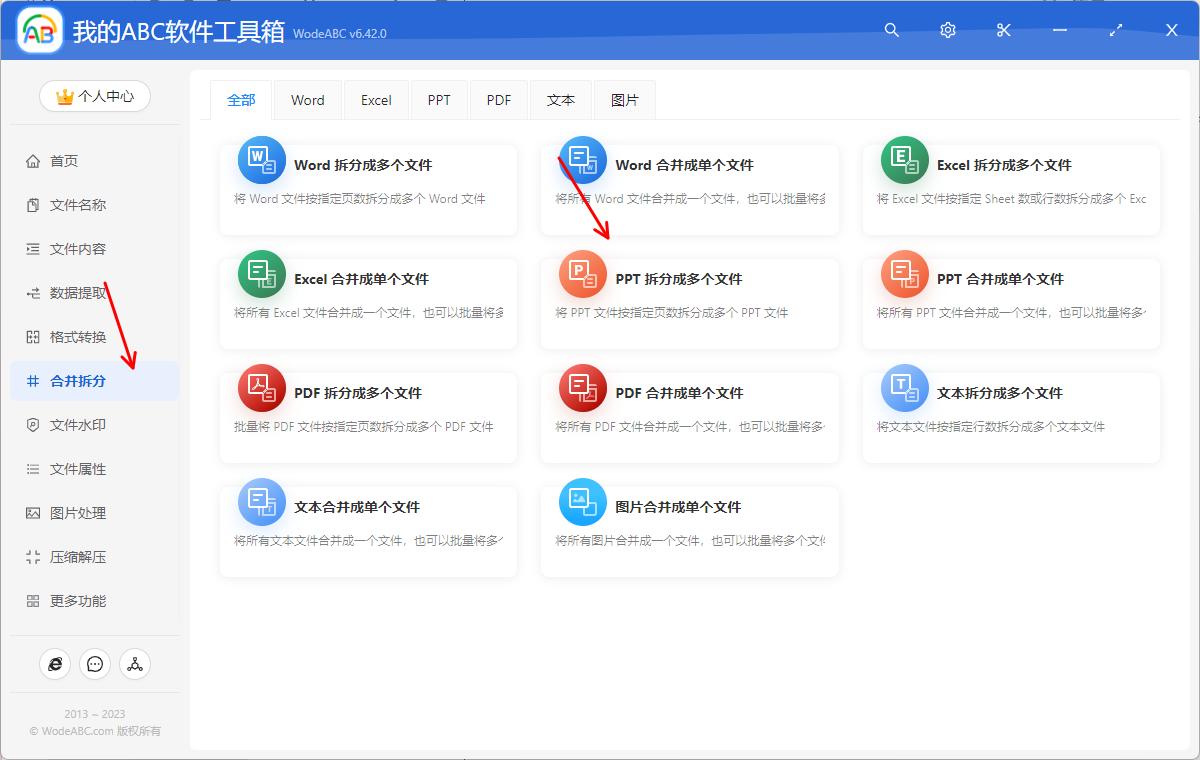Open the PDF 合并成单个文件 tool card
The height and width of the screenshot is (760, 1200).
tap(689, 417)
